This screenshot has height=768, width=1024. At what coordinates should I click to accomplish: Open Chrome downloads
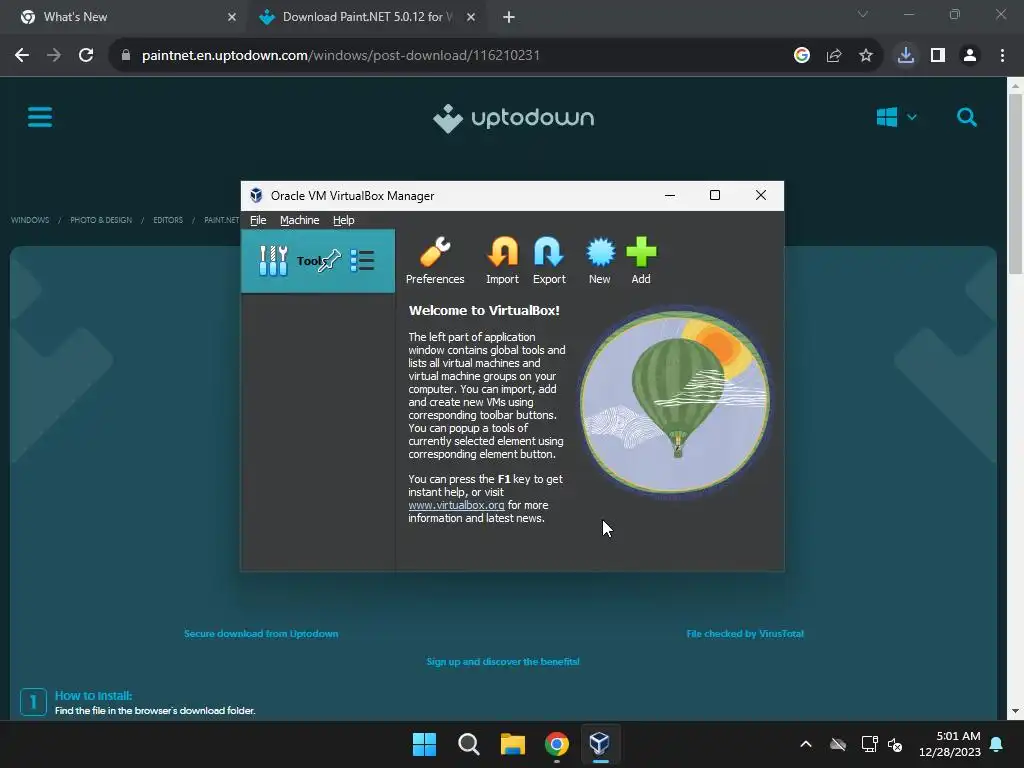pyautogui.click(x=906, y=55)
